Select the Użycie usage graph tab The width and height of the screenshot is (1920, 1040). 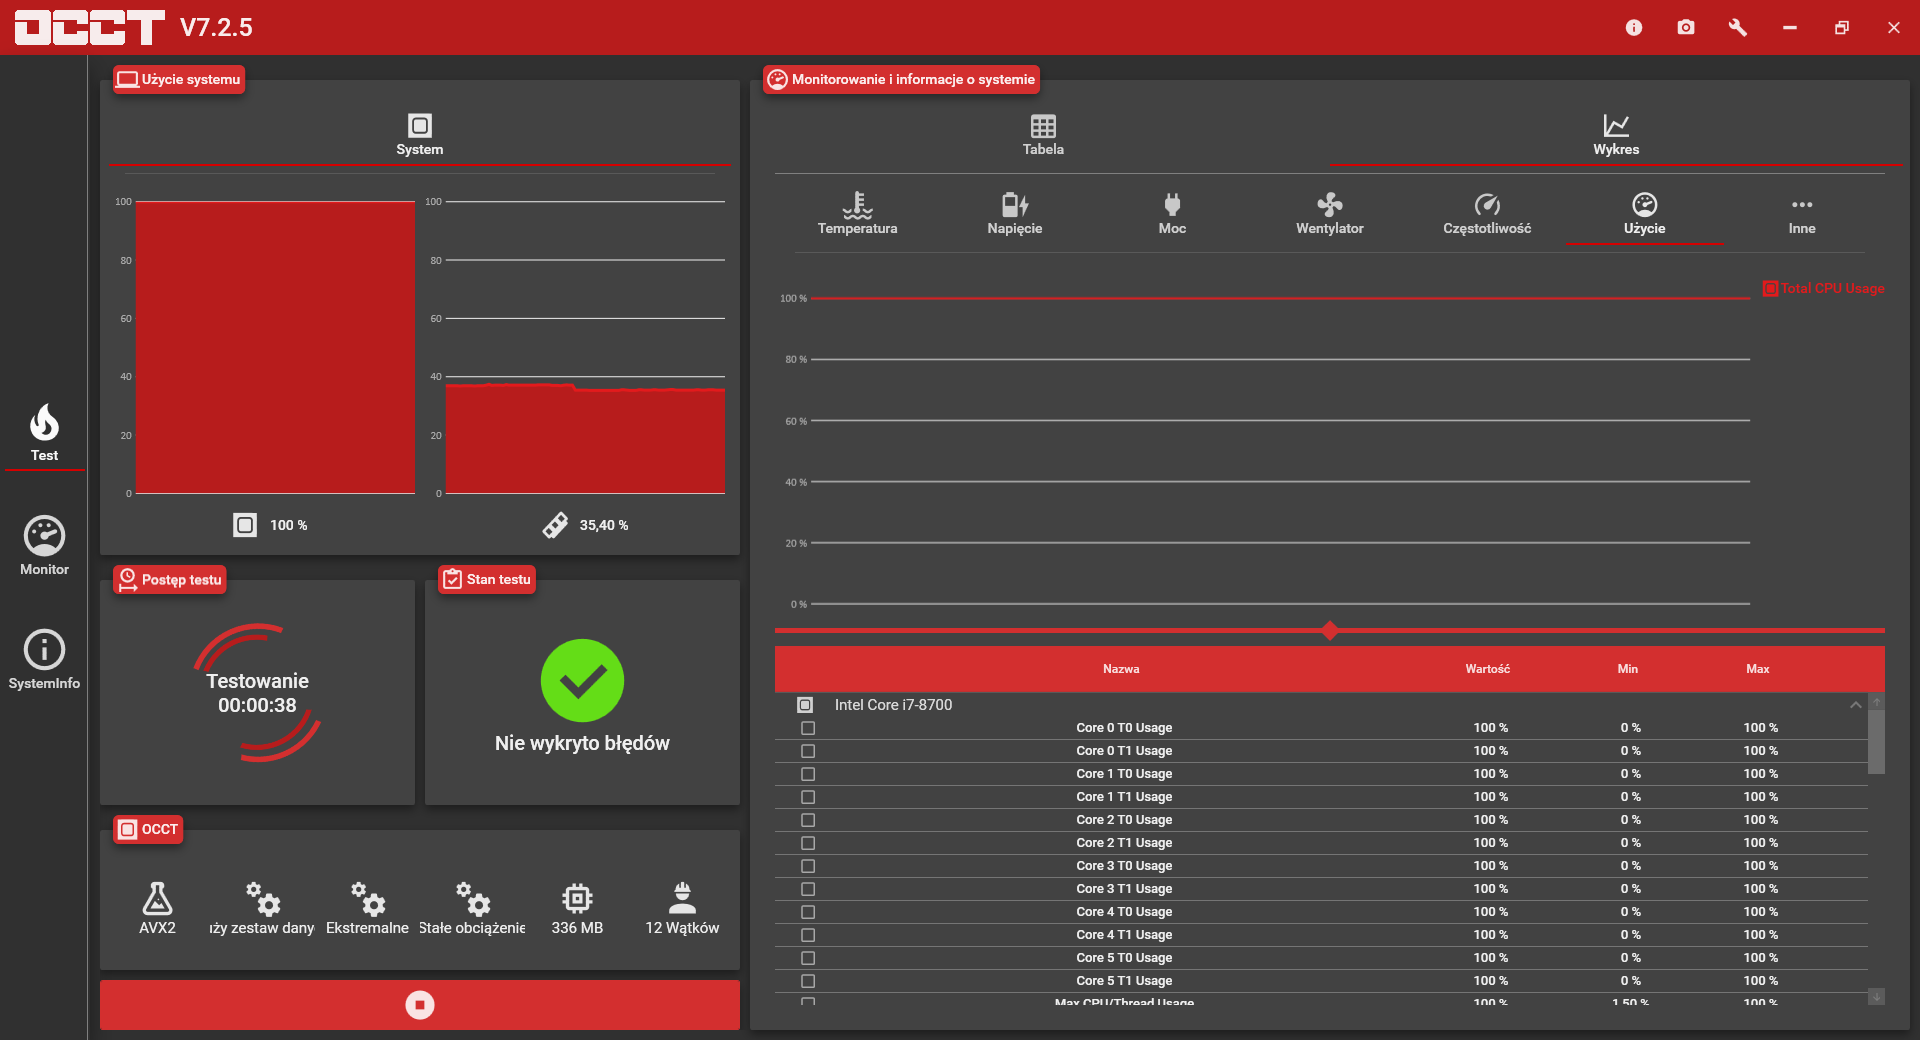1644,214
